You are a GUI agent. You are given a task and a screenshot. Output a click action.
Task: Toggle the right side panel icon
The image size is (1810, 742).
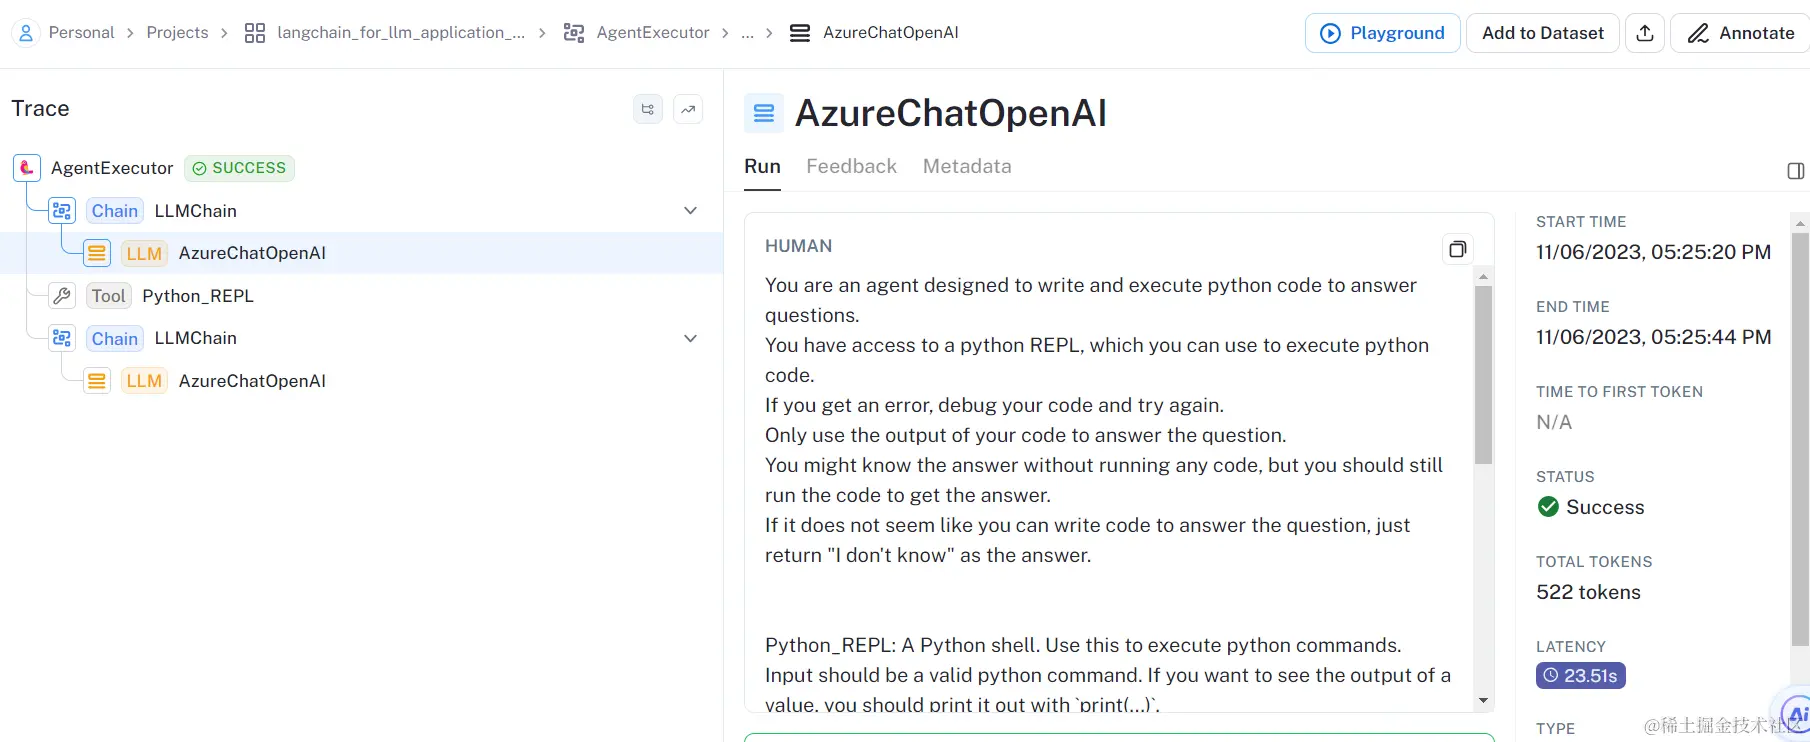tap(1795, 171)
